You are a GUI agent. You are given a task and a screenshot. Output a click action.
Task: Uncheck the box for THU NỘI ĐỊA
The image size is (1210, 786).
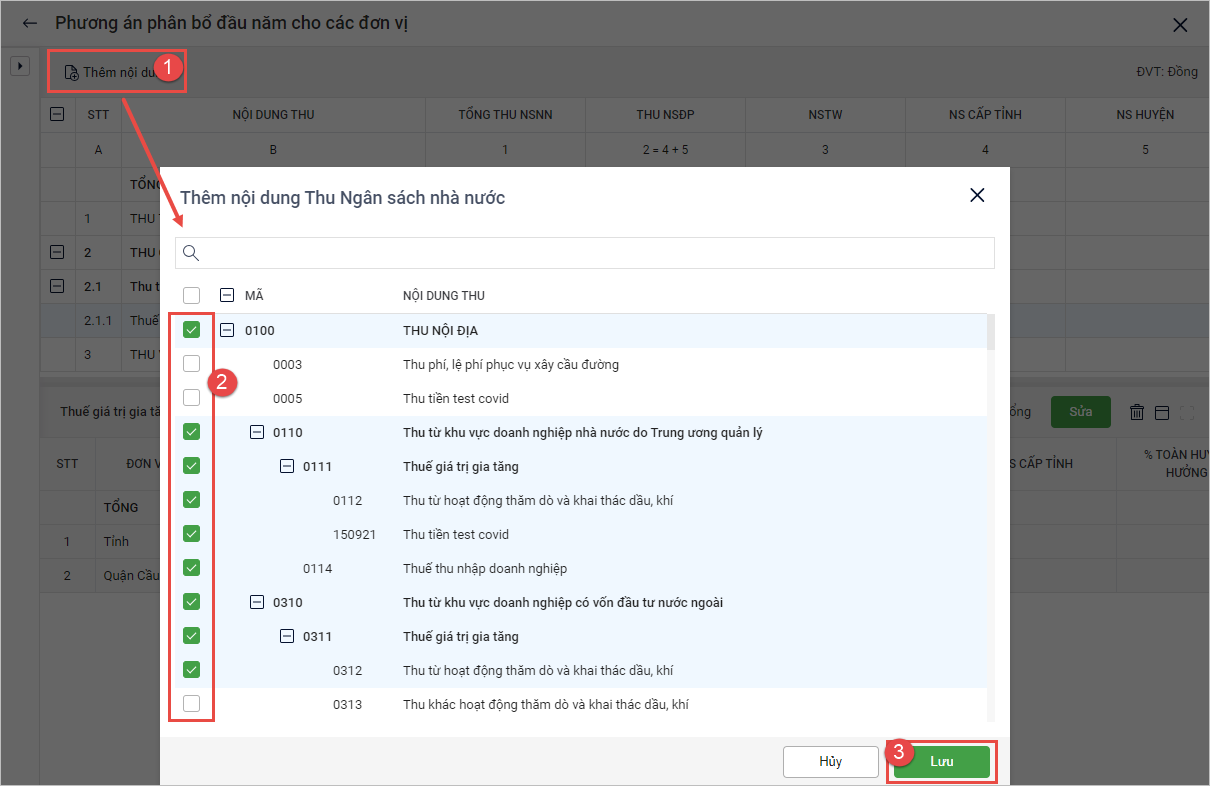tap(192, 330)
